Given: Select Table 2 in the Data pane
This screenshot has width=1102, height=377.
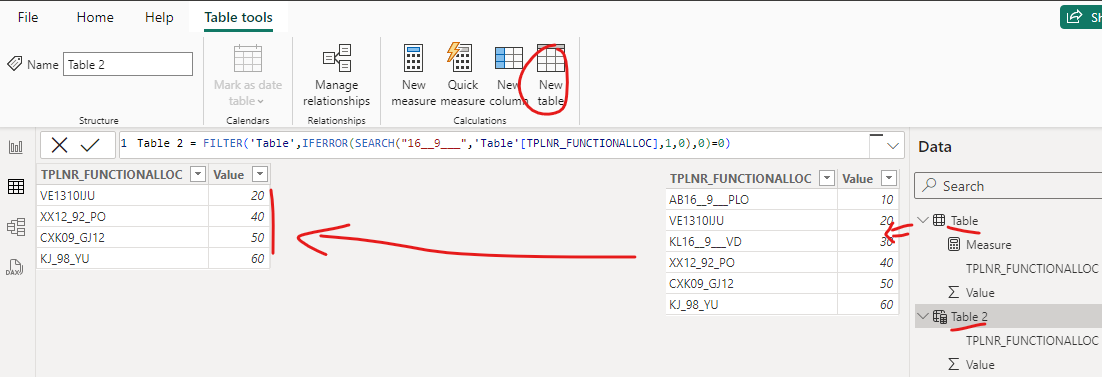Looking at the screenshot, I should (969, 317).
